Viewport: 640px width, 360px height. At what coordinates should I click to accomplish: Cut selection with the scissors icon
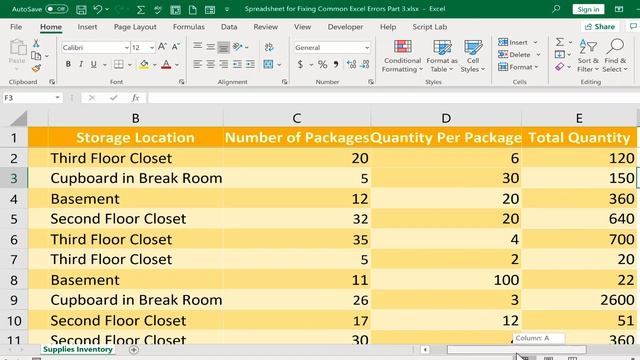point(36,43)
